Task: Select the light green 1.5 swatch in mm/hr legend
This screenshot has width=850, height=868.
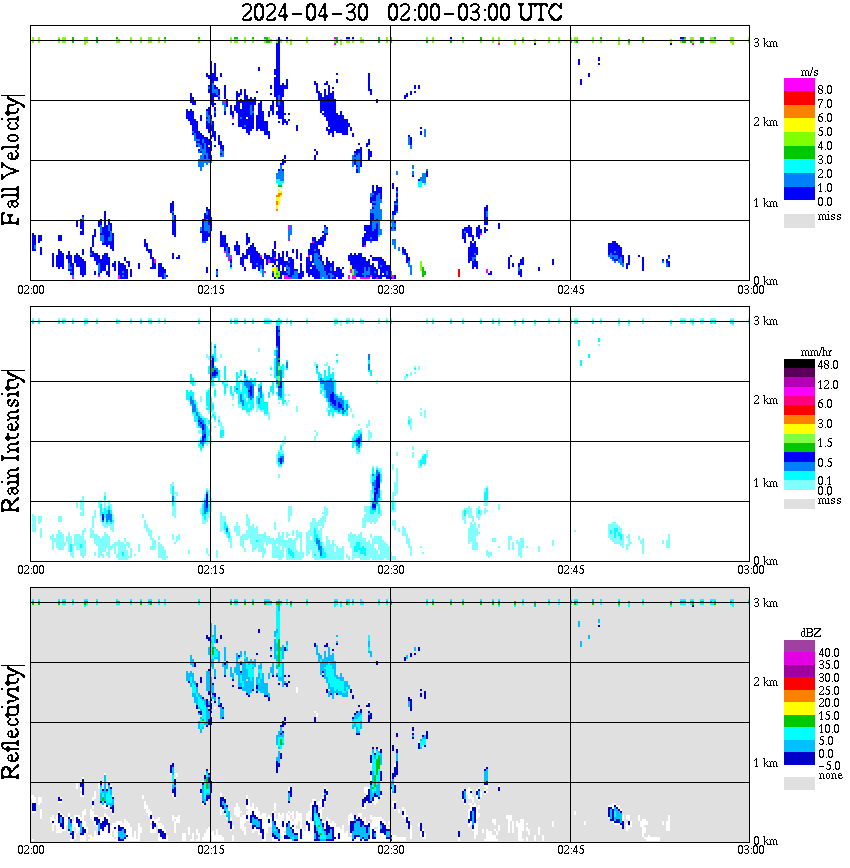Action: [x=799, y=438]
